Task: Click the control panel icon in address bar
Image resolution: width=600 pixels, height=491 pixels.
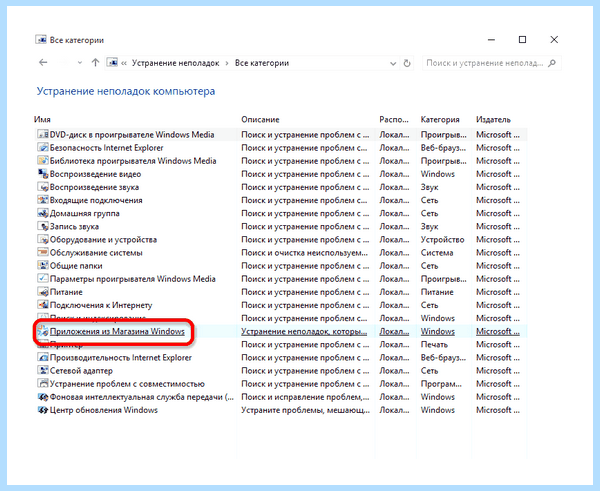Action: coord(112,62)
